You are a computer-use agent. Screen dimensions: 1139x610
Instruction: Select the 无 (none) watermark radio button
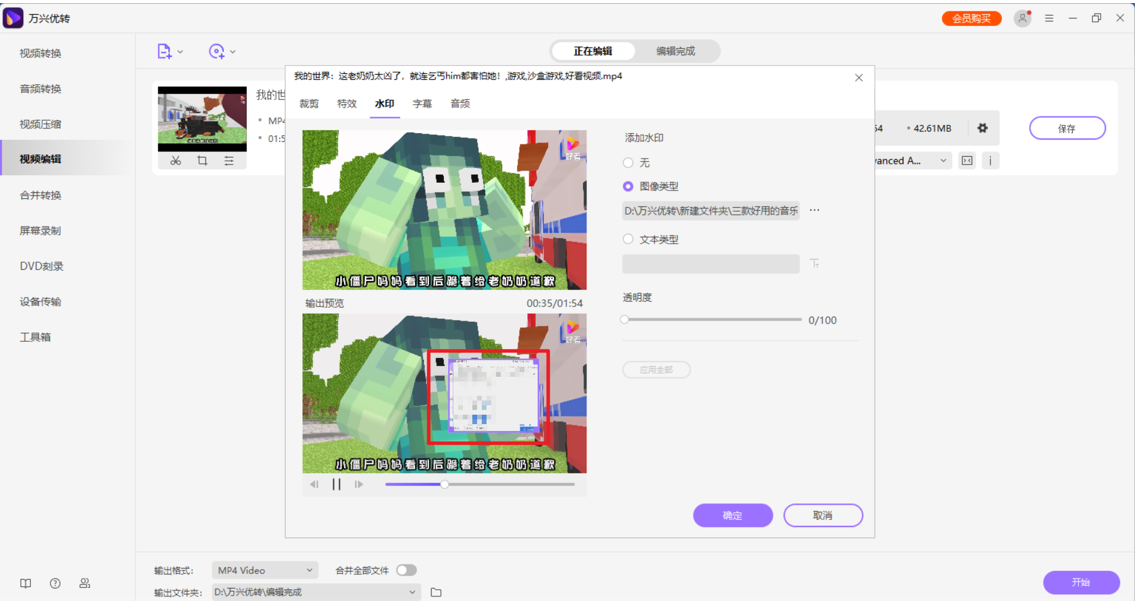628,163
